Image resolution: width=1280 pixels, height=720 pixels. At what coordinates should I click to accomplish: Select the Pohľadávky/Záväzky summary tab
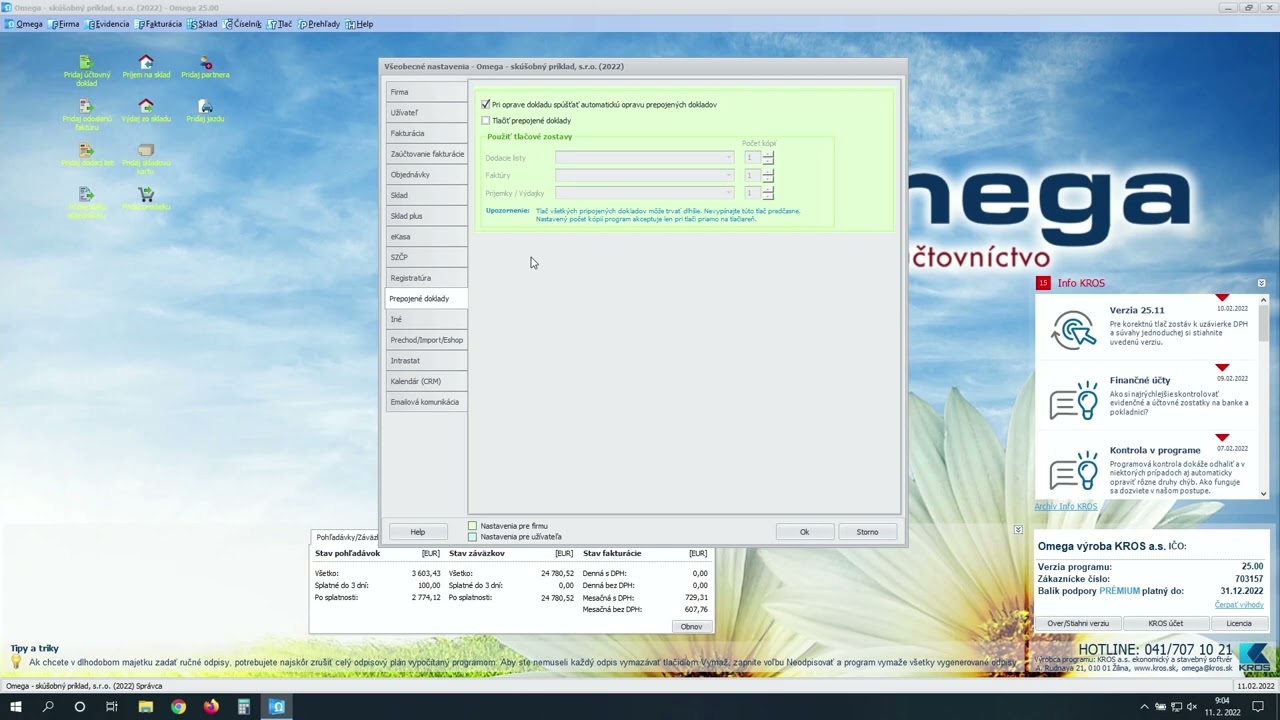346,537
